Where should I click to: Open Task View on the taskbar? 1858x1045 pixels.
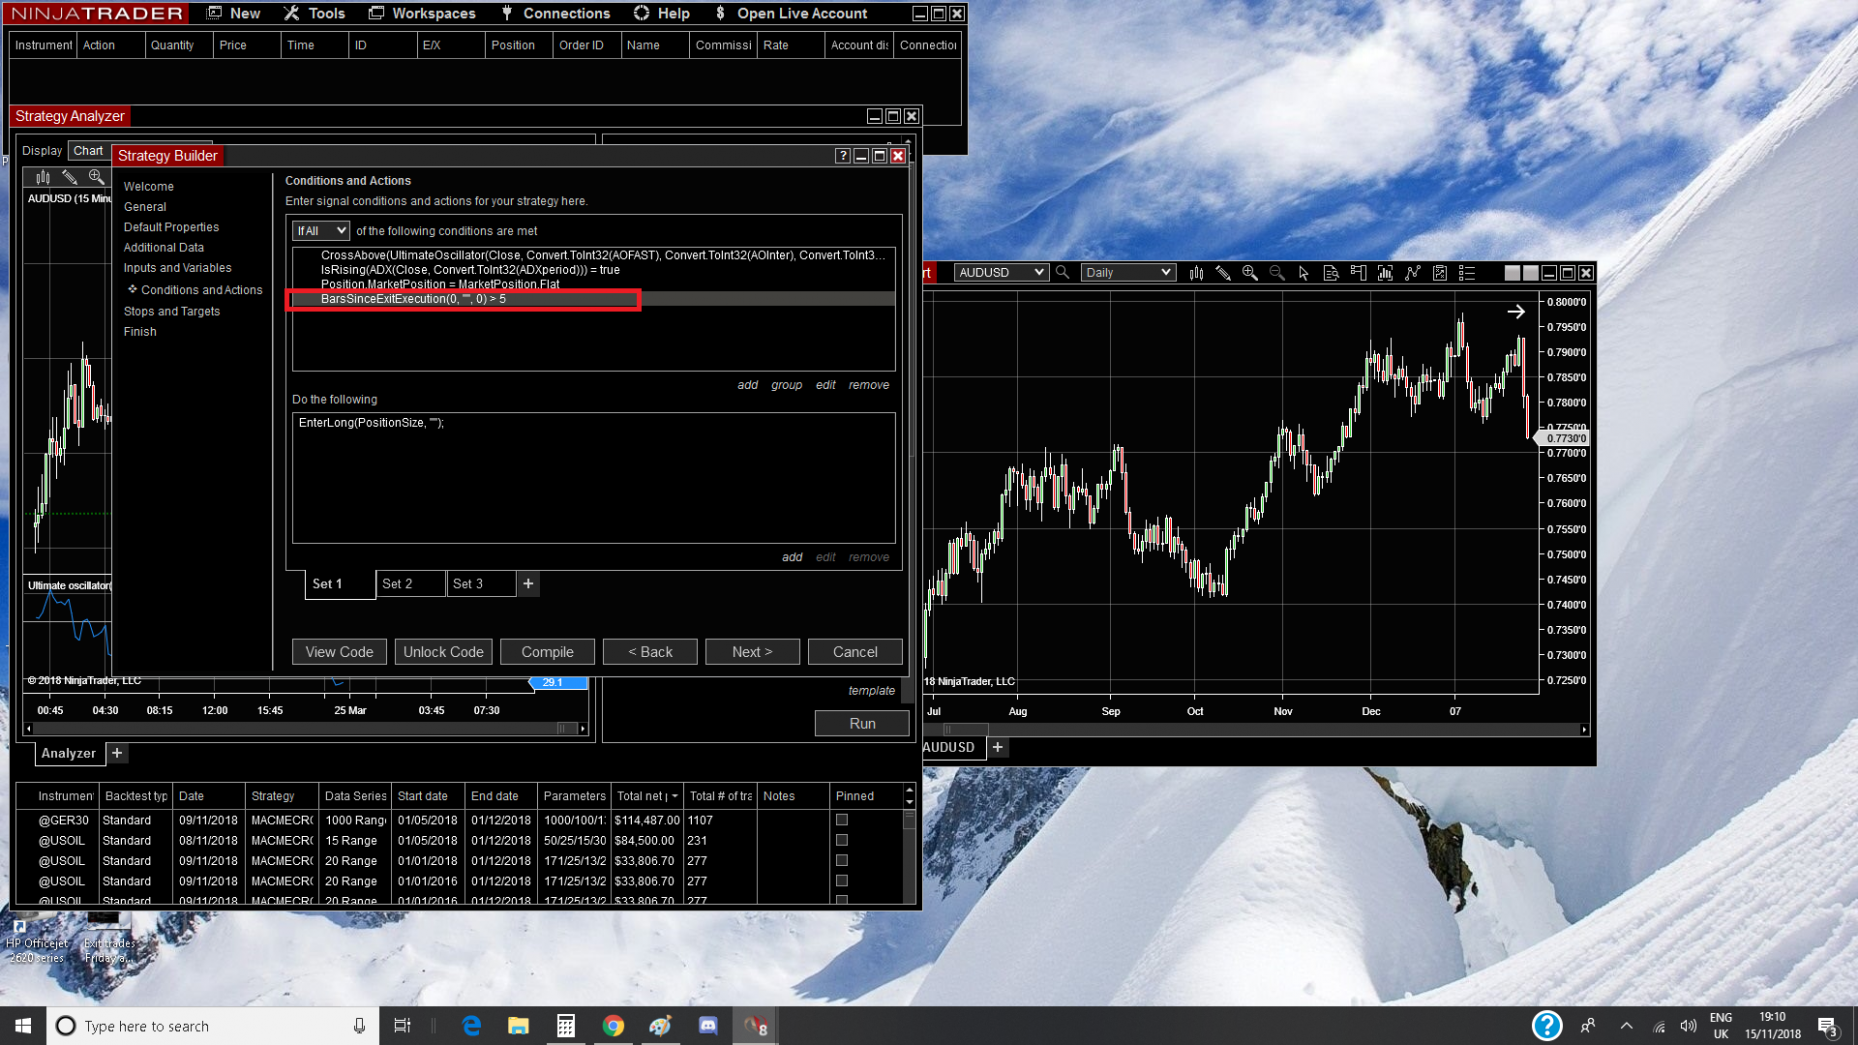pyautogui.click(x=402, y=1026)
